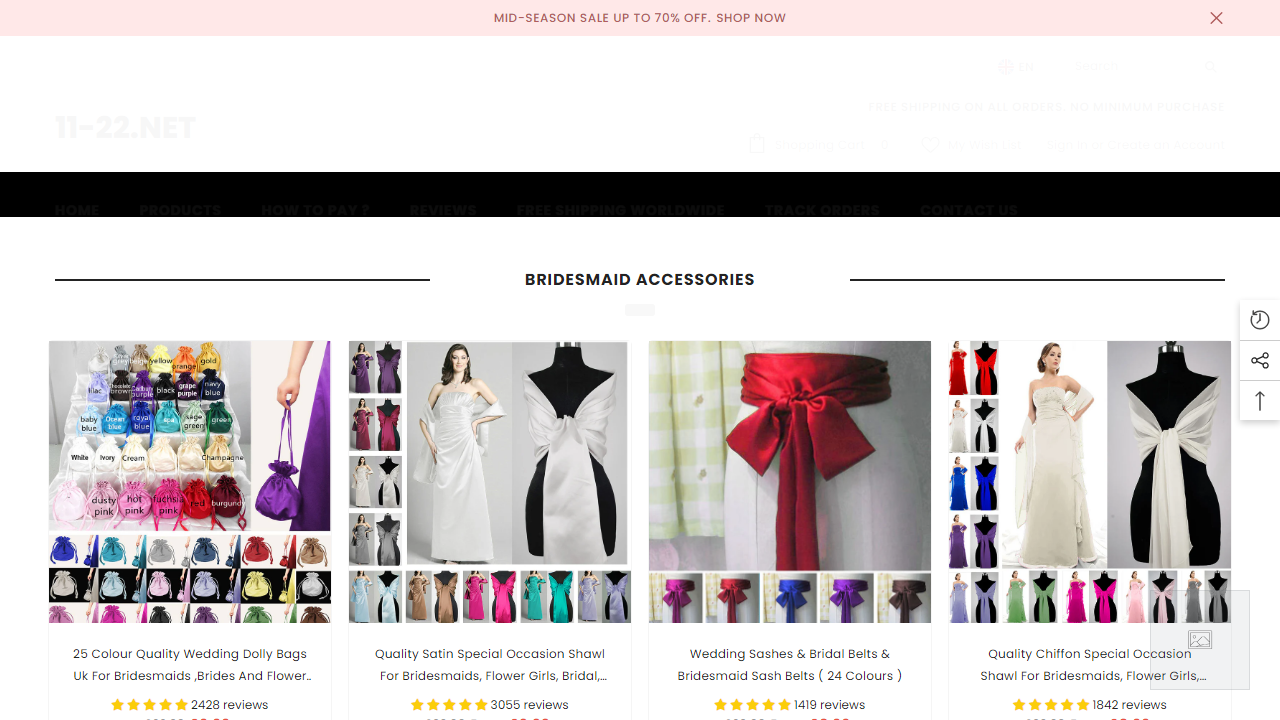Open the social share sidebar icon

(x=1260, y=360)
